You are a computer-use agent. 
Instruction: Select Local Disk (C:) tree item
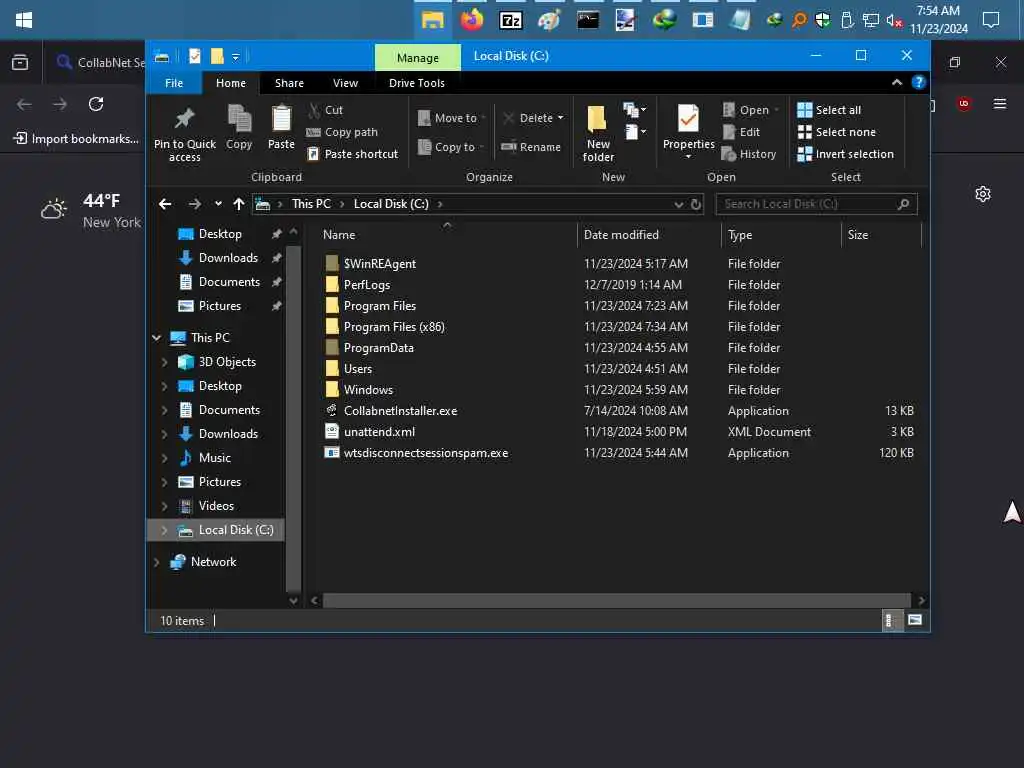click(x=235, y=530)
